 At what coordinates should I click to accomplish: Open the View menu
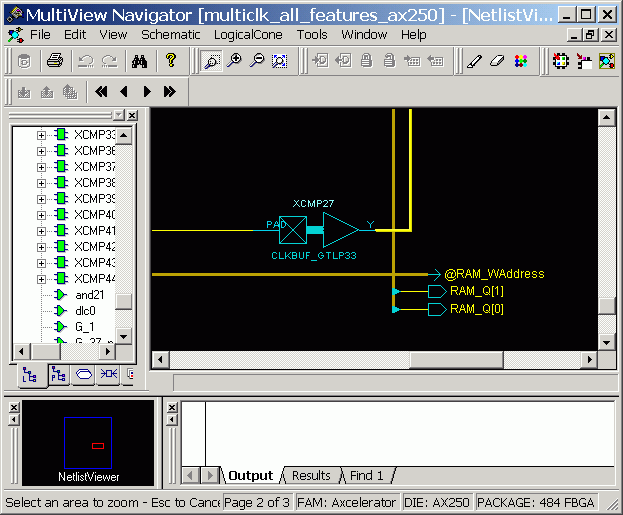[x=113, y=35]
